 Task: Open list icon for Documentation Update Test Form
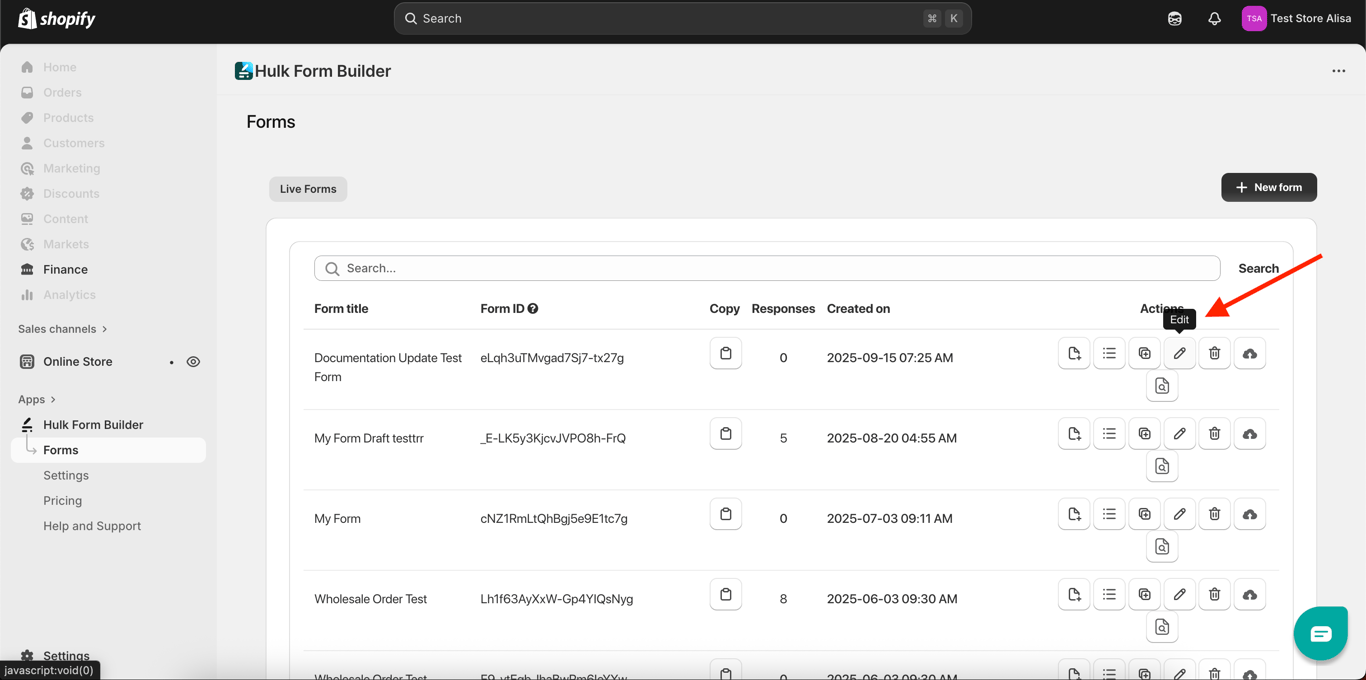click(x=1109, y=353)
